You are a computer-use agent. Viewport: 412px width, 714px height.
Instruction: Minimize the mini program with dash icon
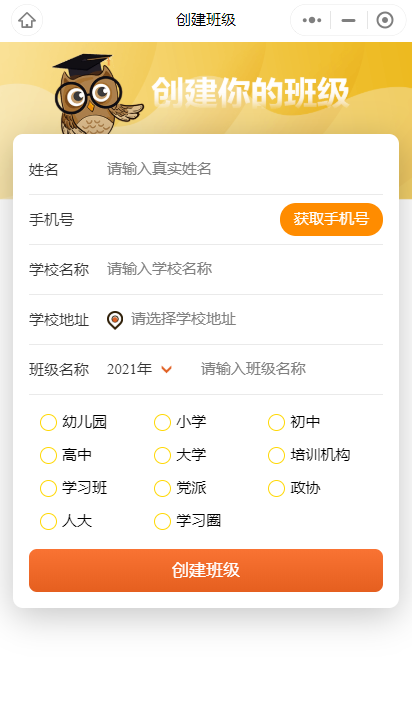point(348,20)
